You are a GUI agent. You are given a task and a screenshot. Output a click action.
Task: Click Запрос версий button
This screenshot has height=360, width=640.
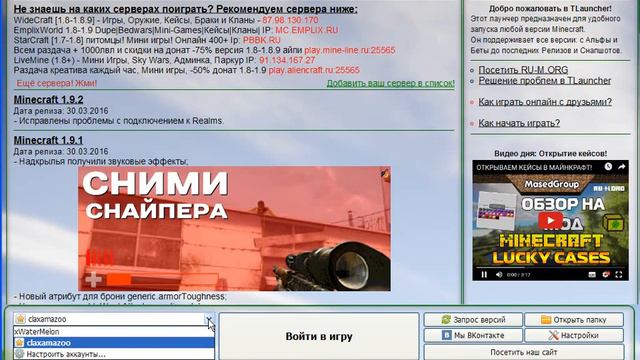point(473,320)
